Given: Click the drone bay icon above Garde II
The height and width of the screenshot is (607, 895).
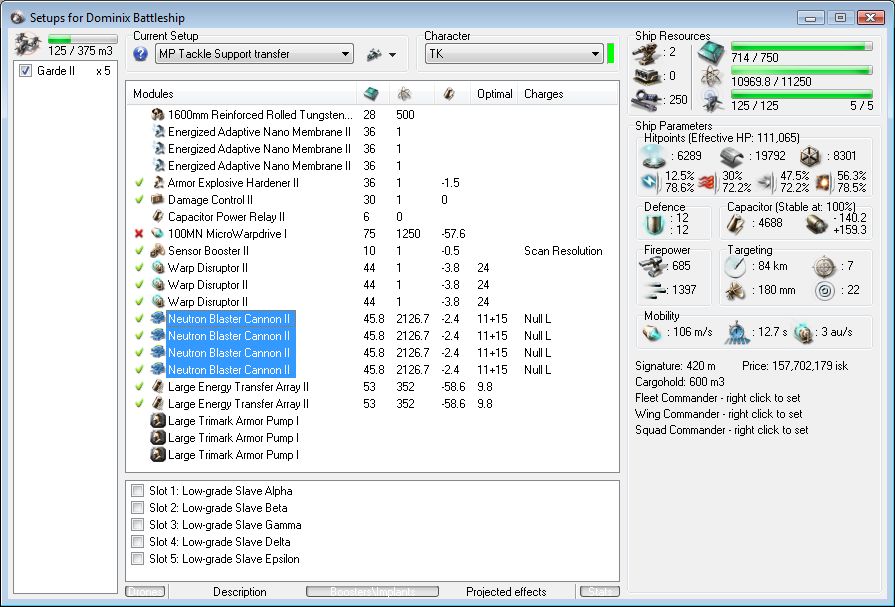Looking at the screenshot, I should coord(27,44).
